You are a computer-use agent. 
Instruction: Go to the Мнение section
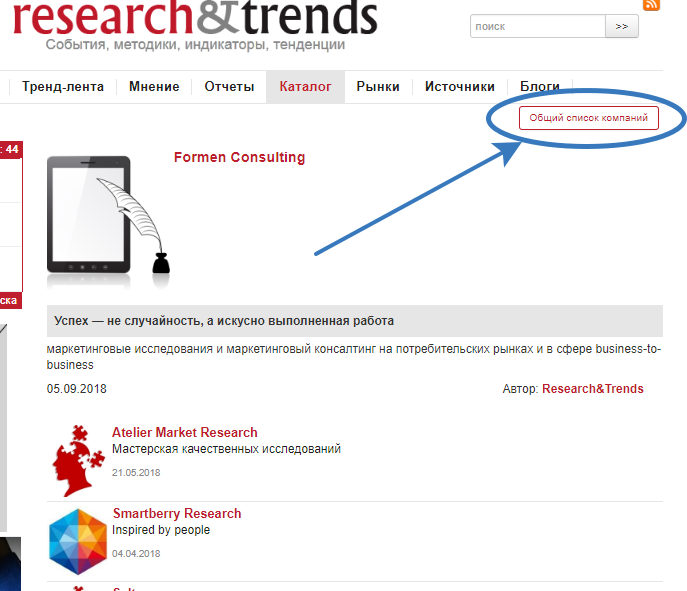coord(154,87)
